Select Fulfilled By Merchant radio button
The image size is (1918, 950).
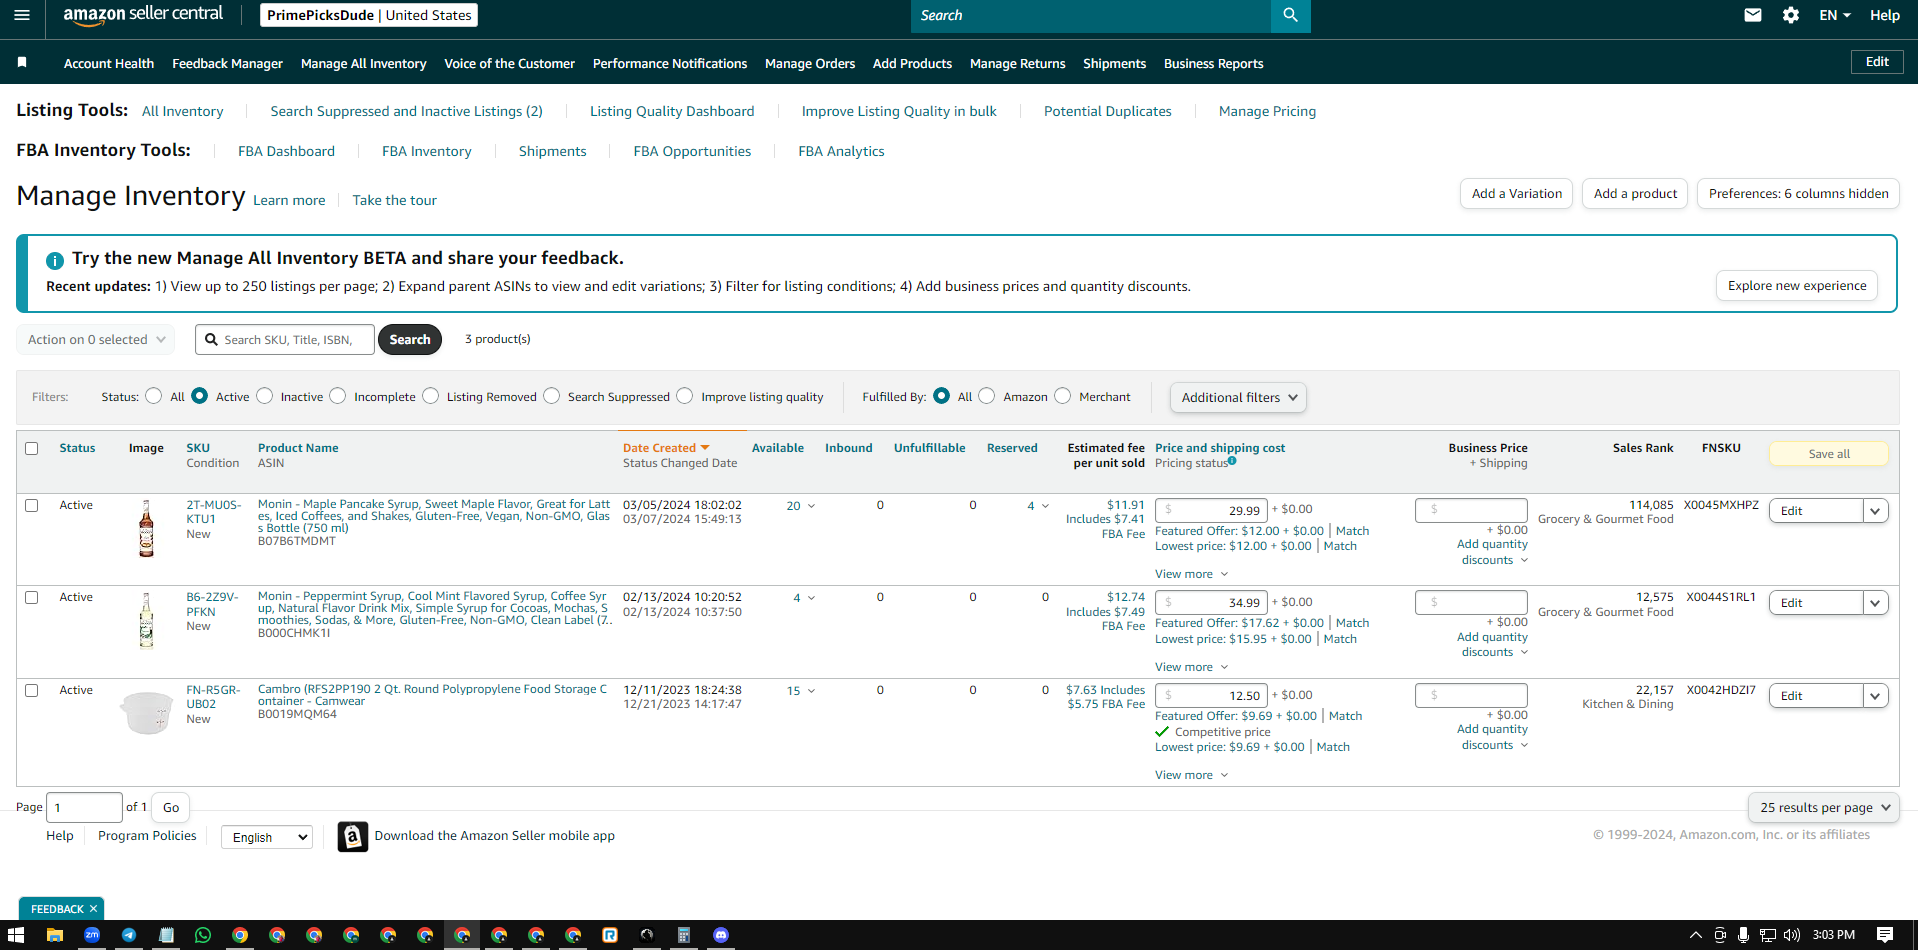tap(1063, 396)
